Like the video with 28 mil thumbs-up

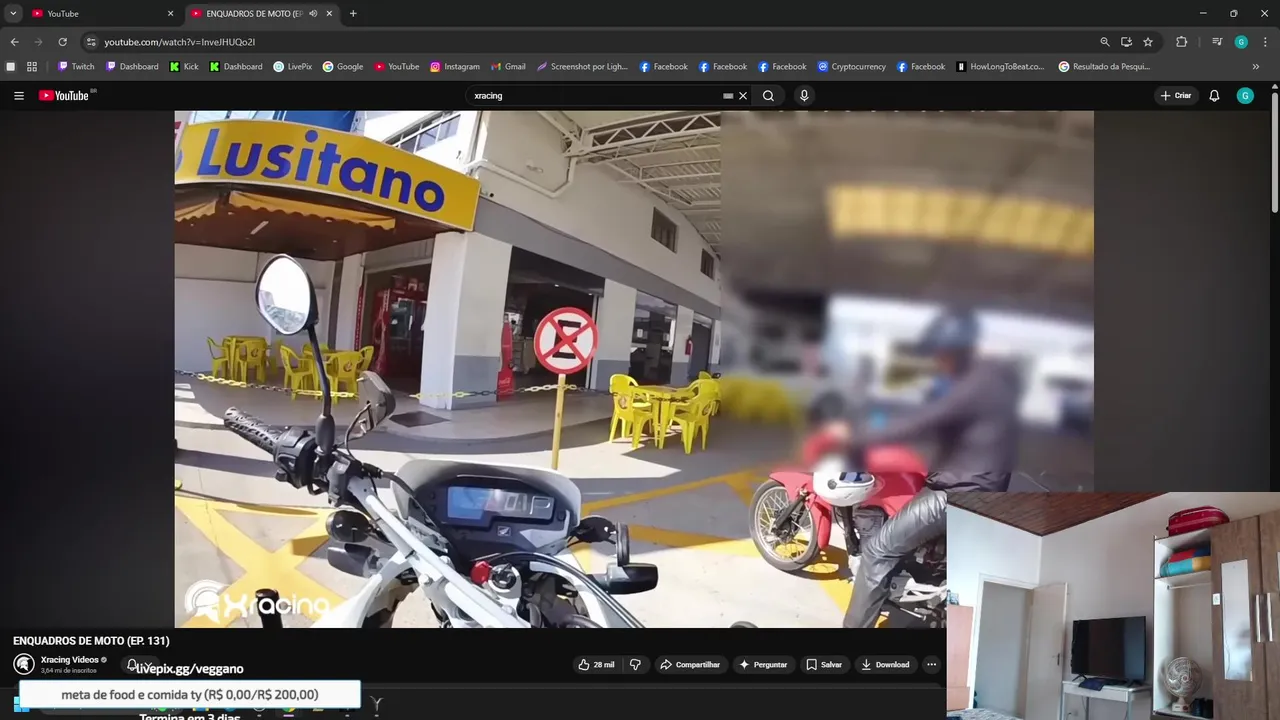click(x=597, y=665)
